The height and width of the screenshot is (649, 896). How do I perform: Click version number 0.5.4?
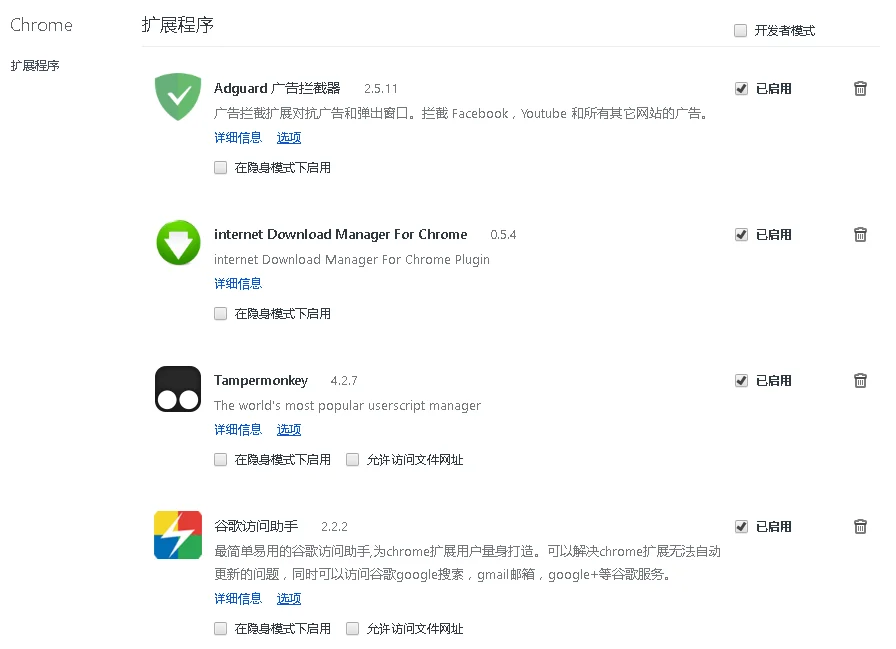click(x=503, y=235)
